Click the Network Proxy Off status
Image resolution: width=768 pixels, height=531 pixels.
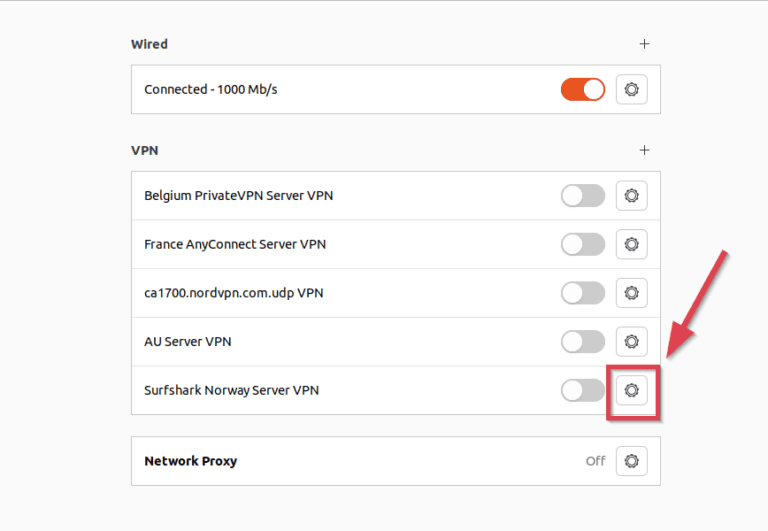coord(596,461)
